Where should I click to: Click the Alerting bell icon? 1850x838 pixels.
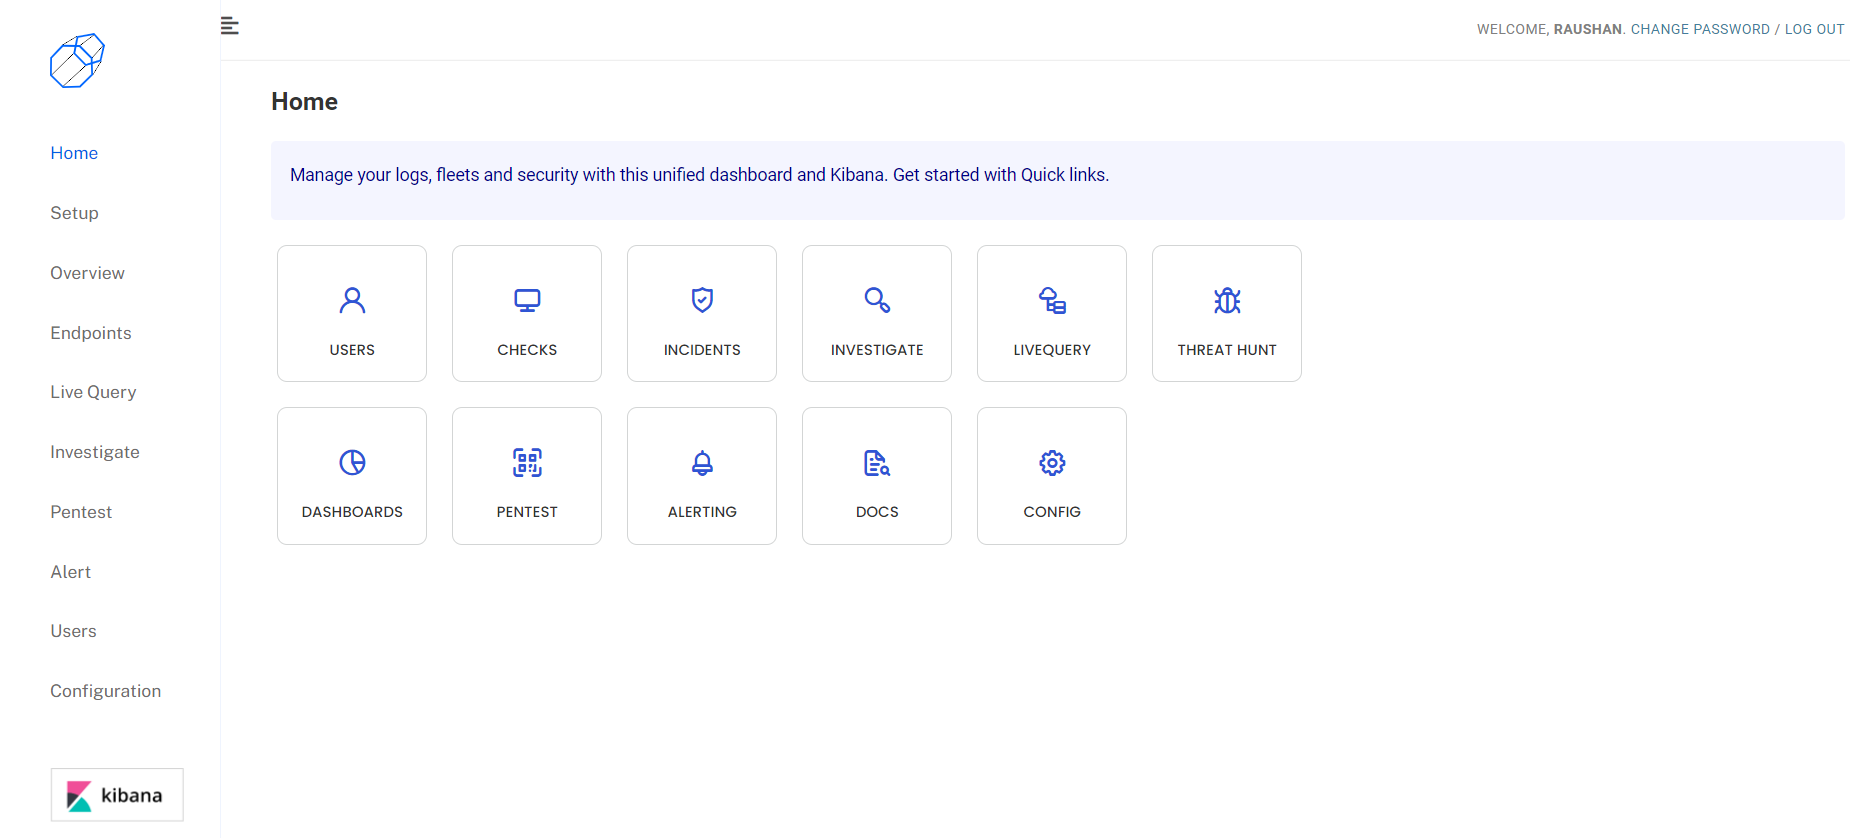click(702, 463)
